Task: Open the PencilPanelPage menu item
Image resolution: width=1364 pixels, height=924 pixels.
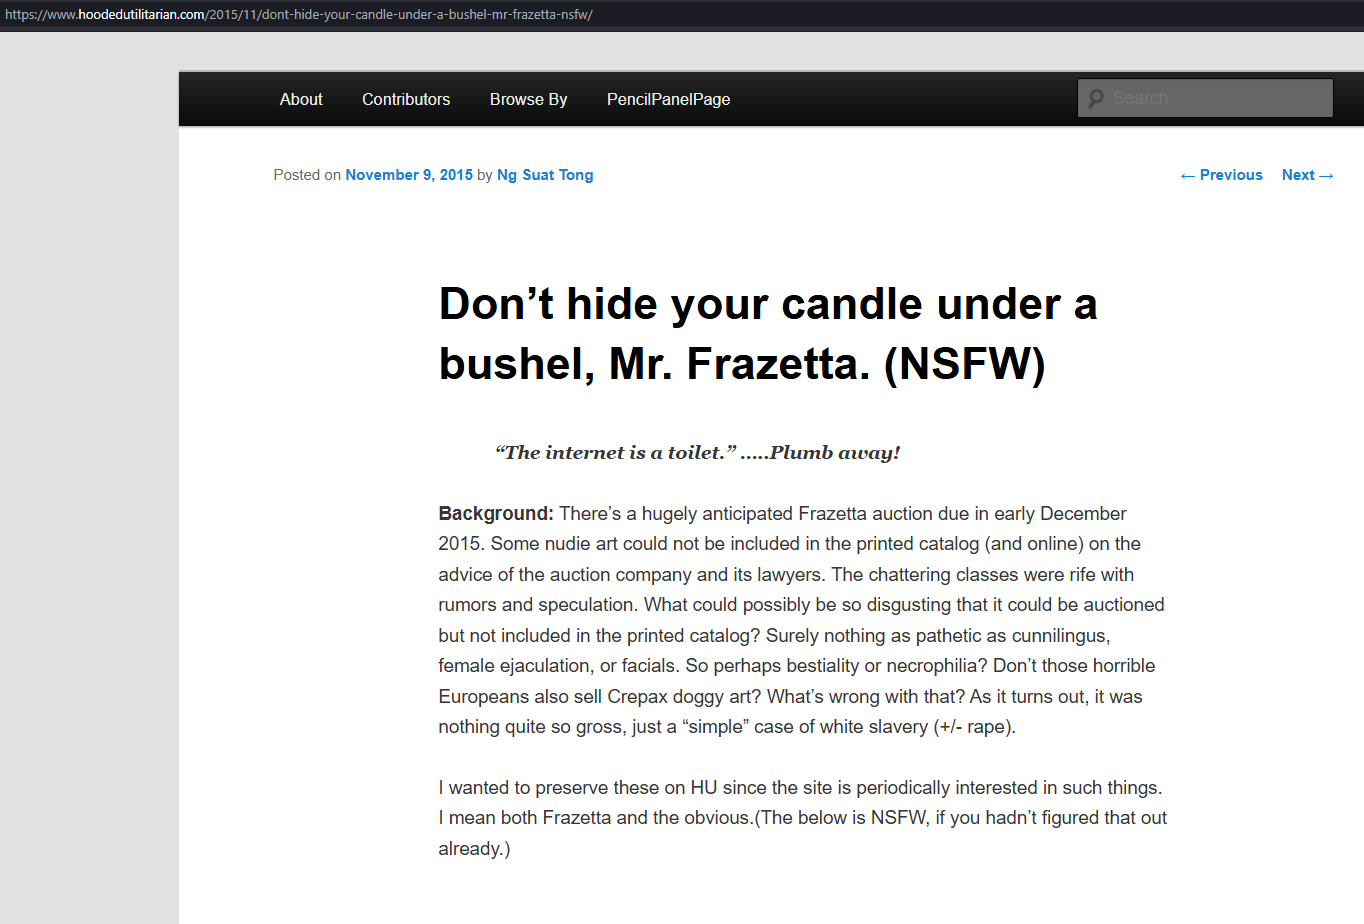Action: [x=668, y=99]
